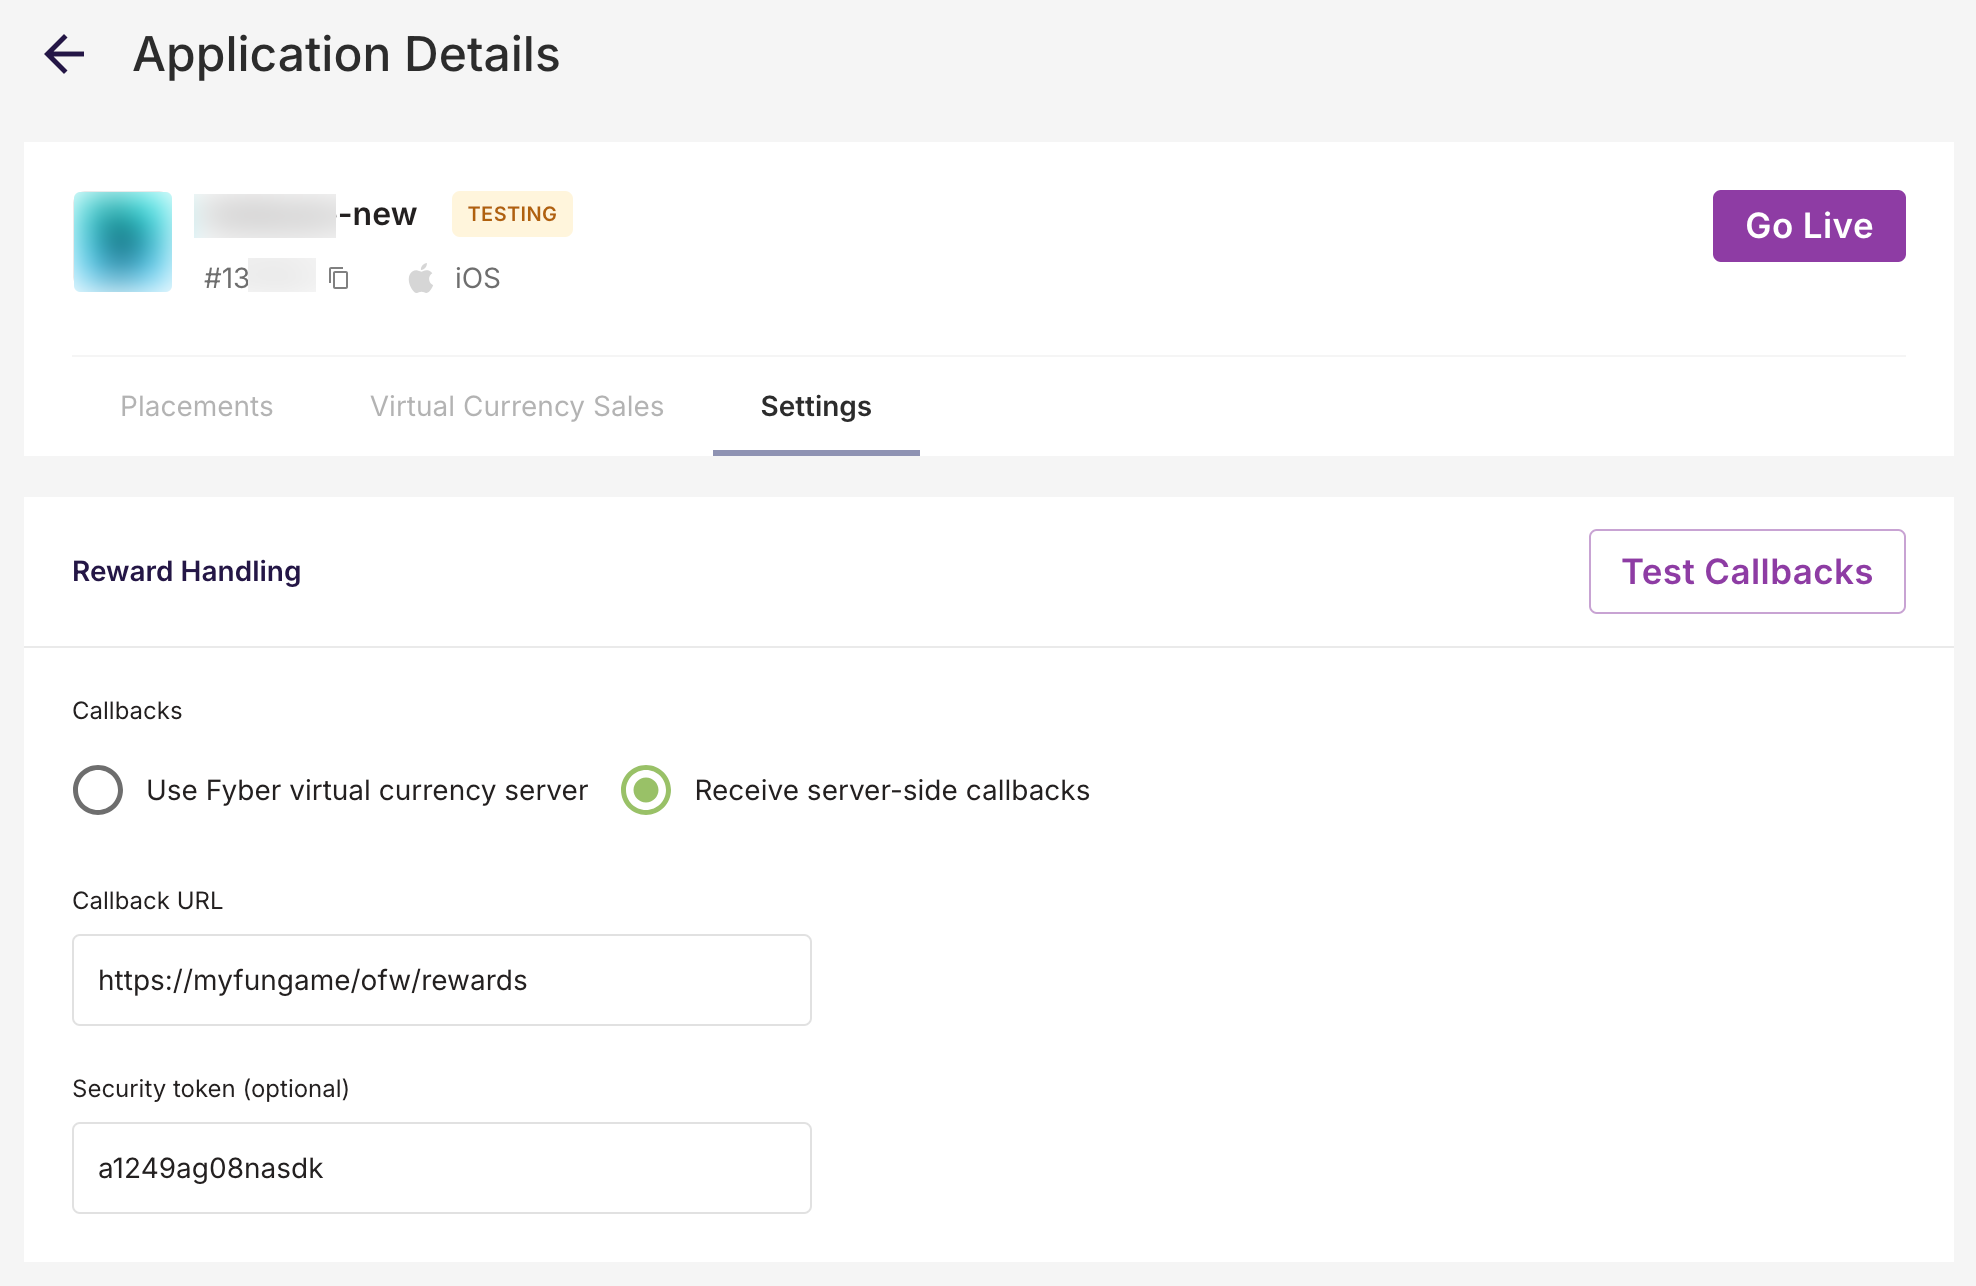Open the Settings tab

pos(816,406)
